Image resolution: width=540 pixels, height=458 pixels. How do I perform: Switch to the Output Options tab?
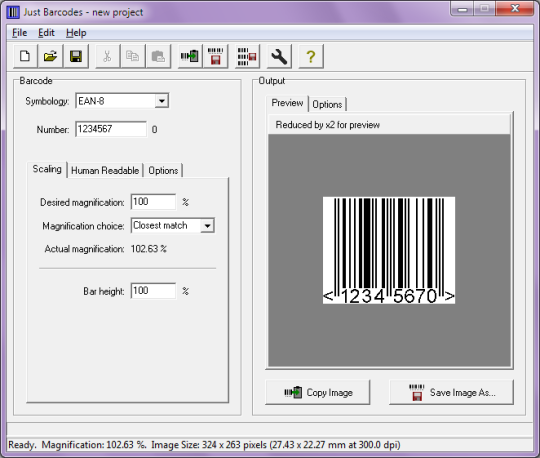pyautogui.click(x=327, y=104)
